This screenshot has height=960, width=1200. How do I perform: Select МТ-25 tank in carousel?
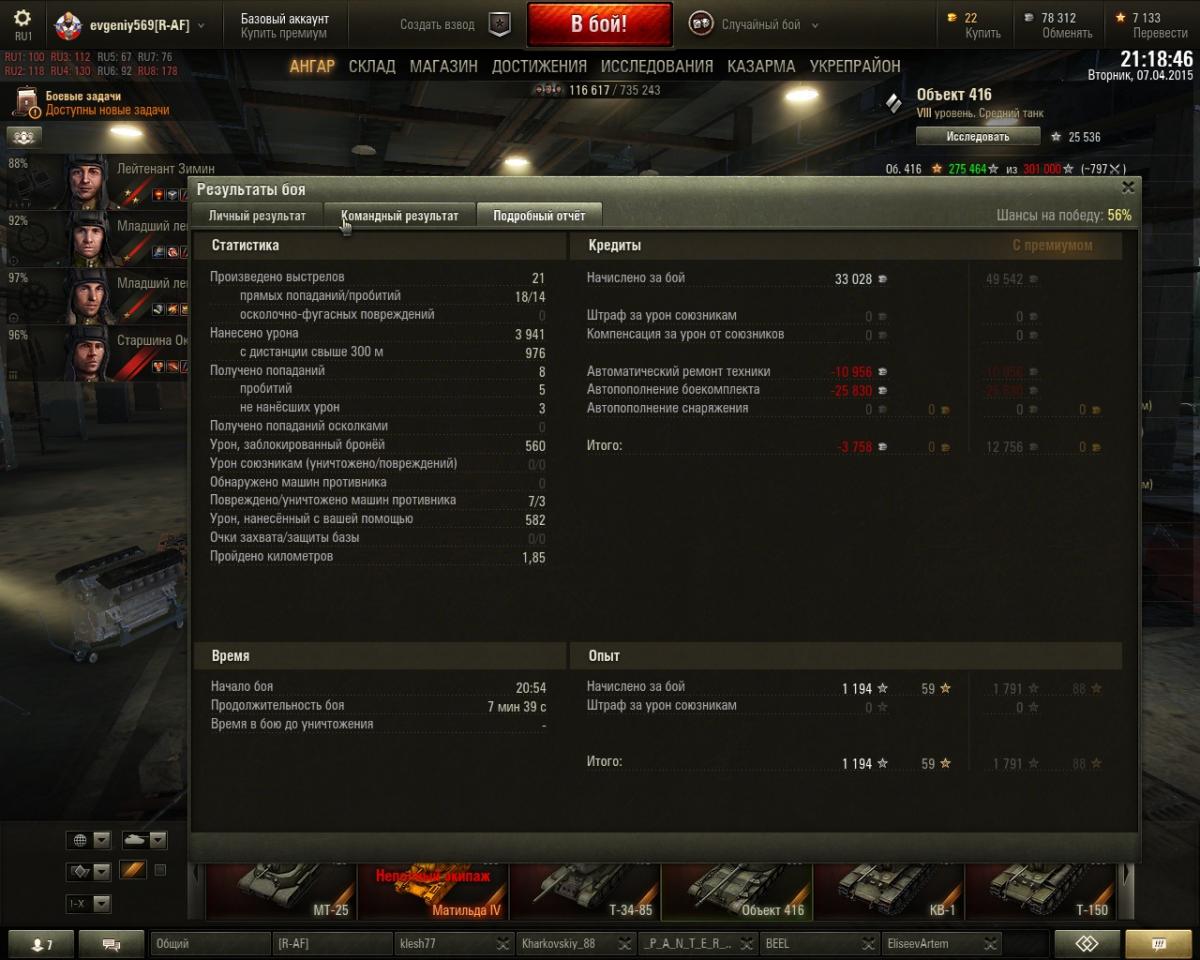pyautogui.click(x=281, y=890)
